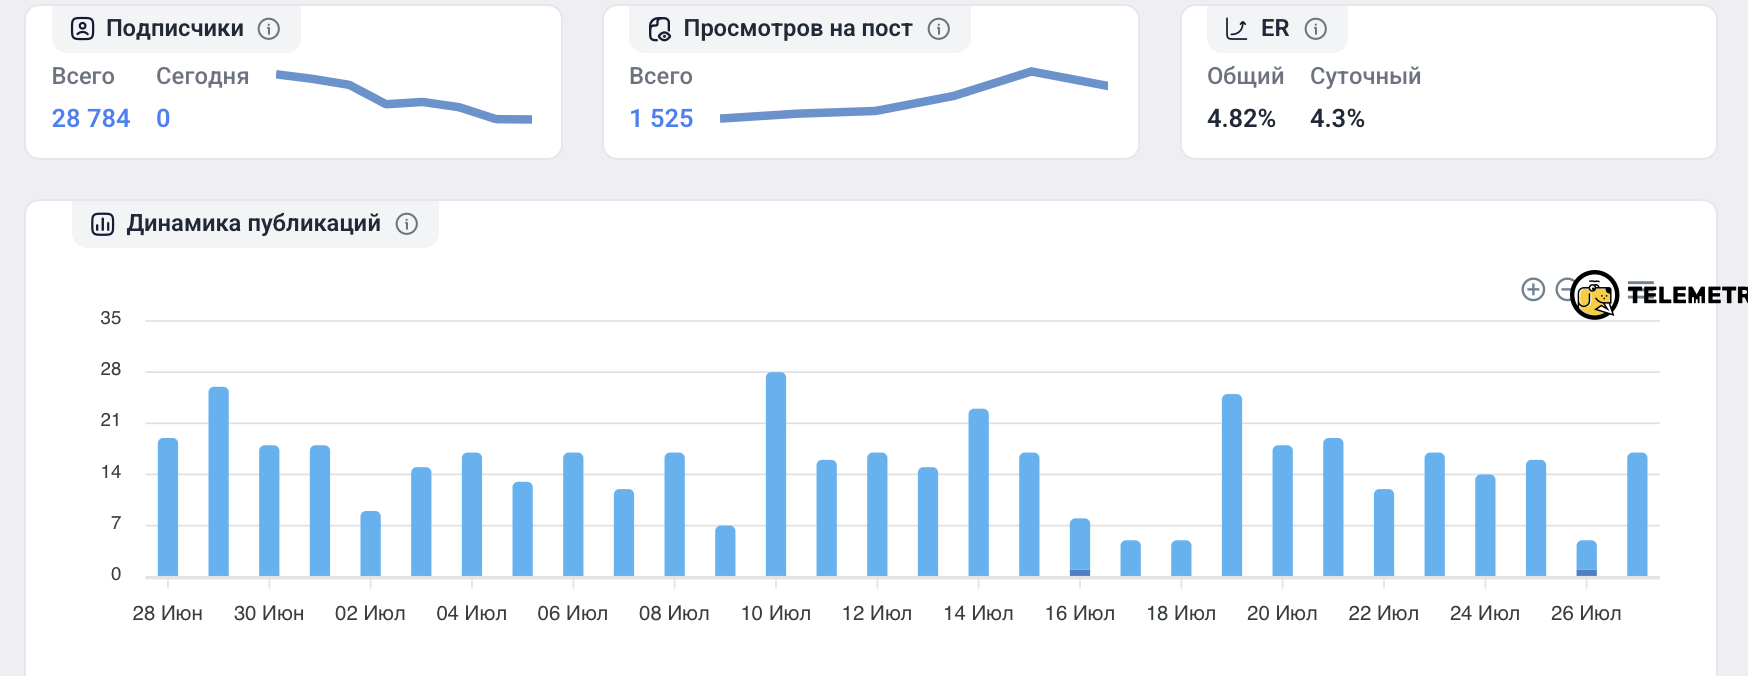The height and width of the screenshot is (676, 1748).
Task: Select the bar for 14 Июл
Action: click(979, 492)
